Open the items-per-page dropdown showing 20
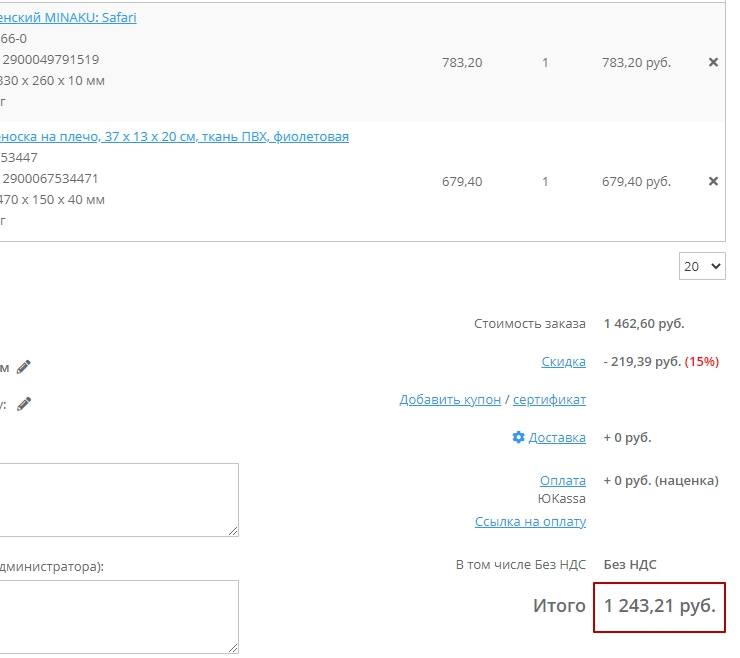Viewport: 740px width, 658px height. pyautogui.click(x=702, y=267)
